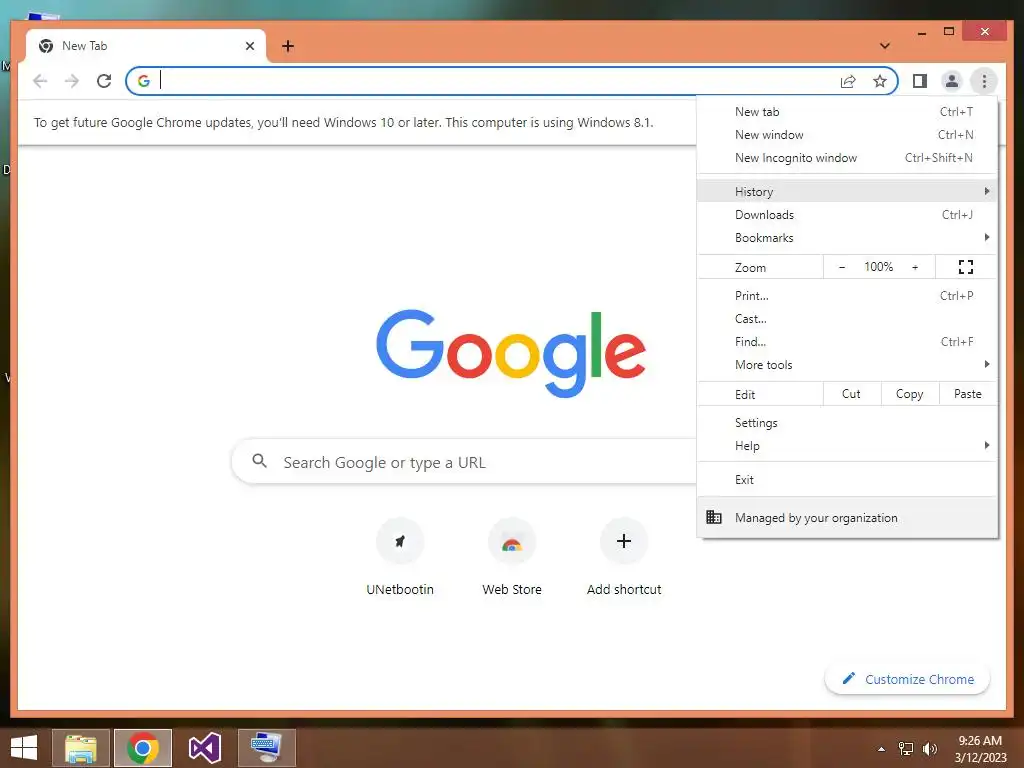Bookmark this tab with the star icon
1024x768 pixels.
click(x=880, y=81)
